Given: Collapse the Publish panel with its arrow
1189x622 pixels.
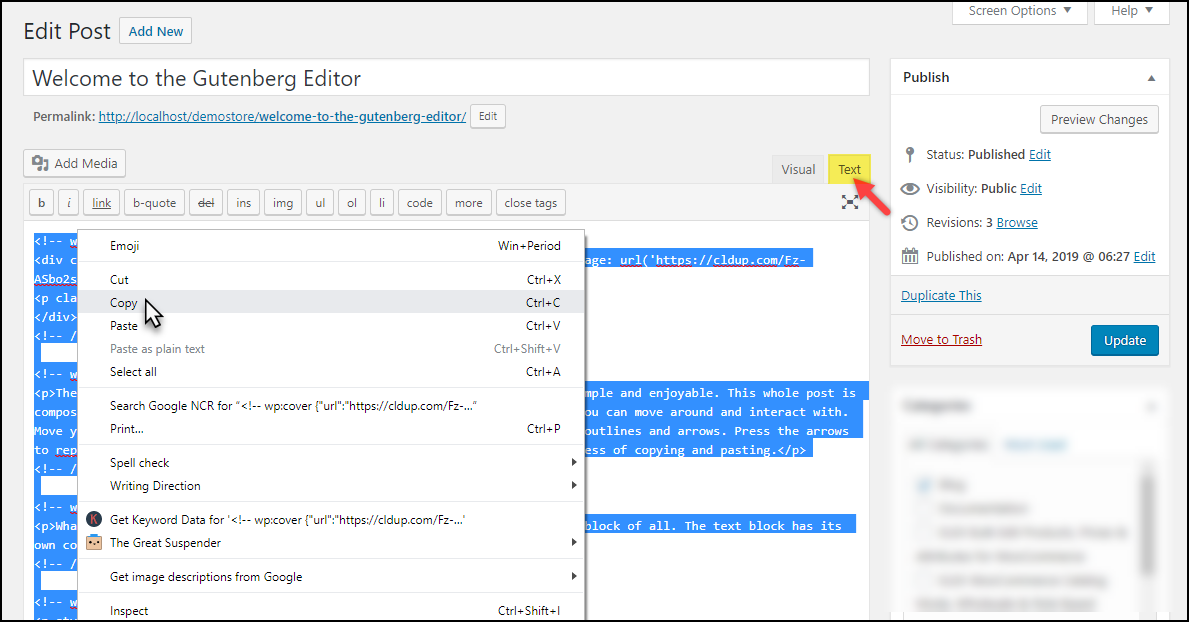Looking at the screenshot, I should [x=1151, y=78].
